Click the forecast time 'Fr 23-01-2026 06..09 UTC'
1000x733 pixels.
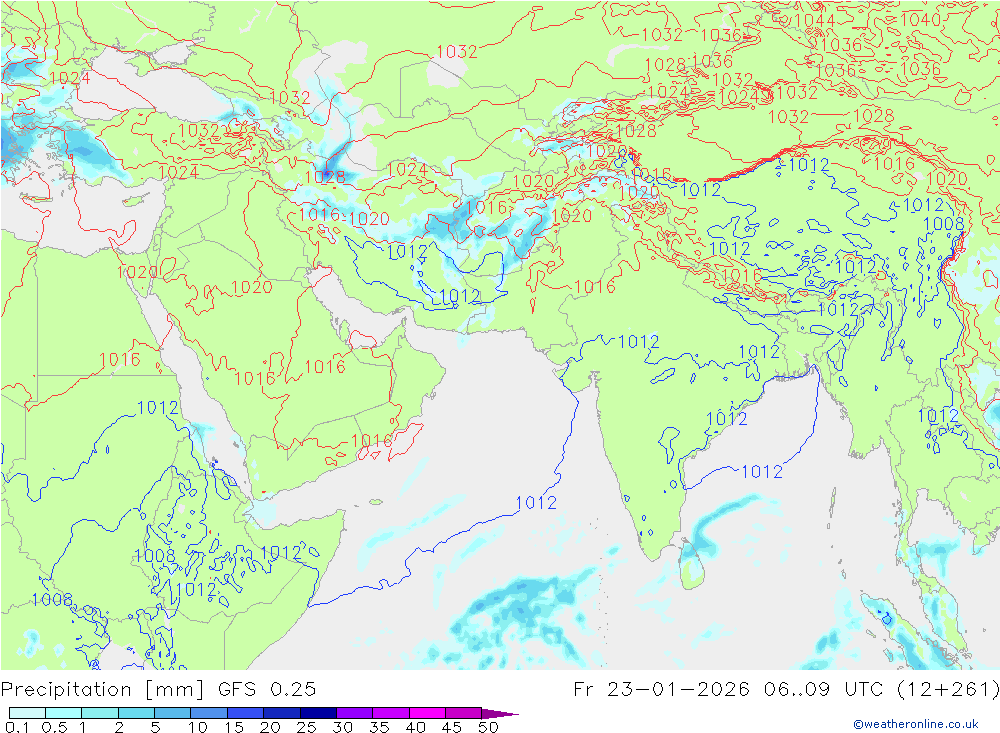[728, 690]
